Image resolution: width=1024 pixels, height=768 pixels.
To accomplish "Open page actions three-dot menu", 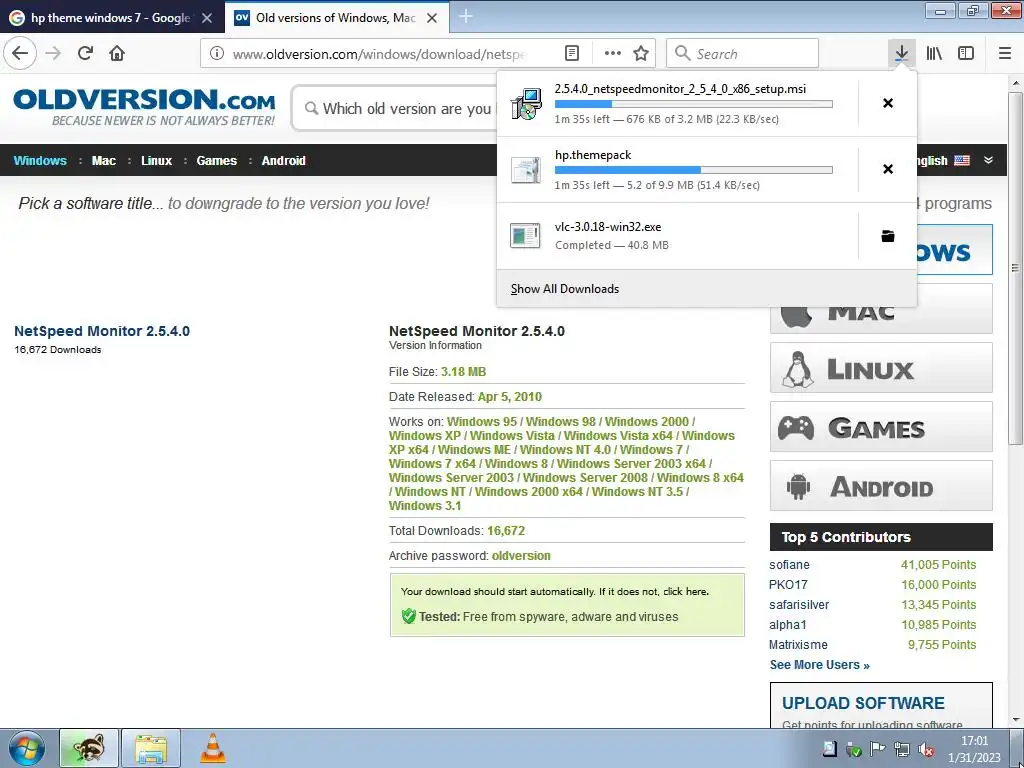I will [x=613, y=54].
